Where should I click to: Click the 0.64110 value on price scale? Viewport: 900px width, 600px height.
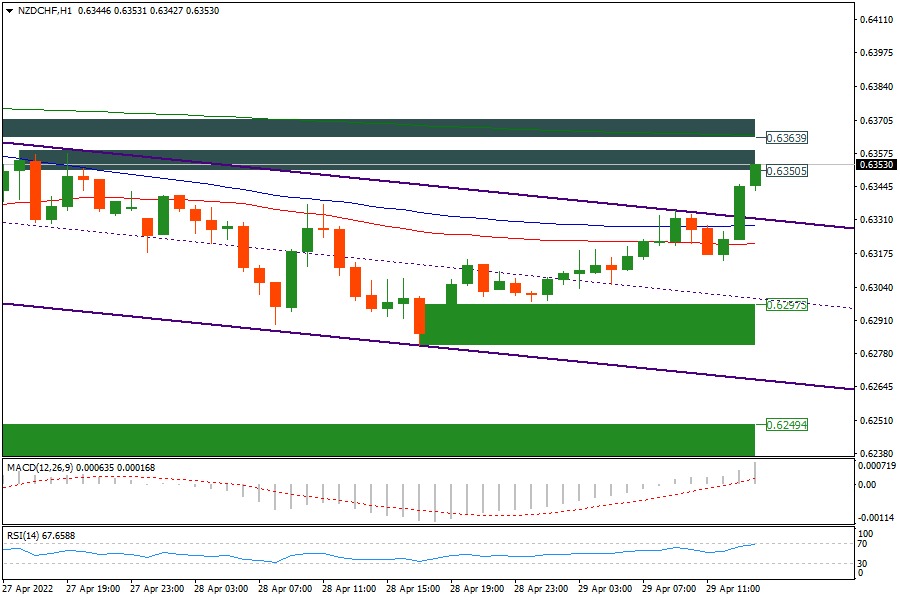tap(876, 19)
